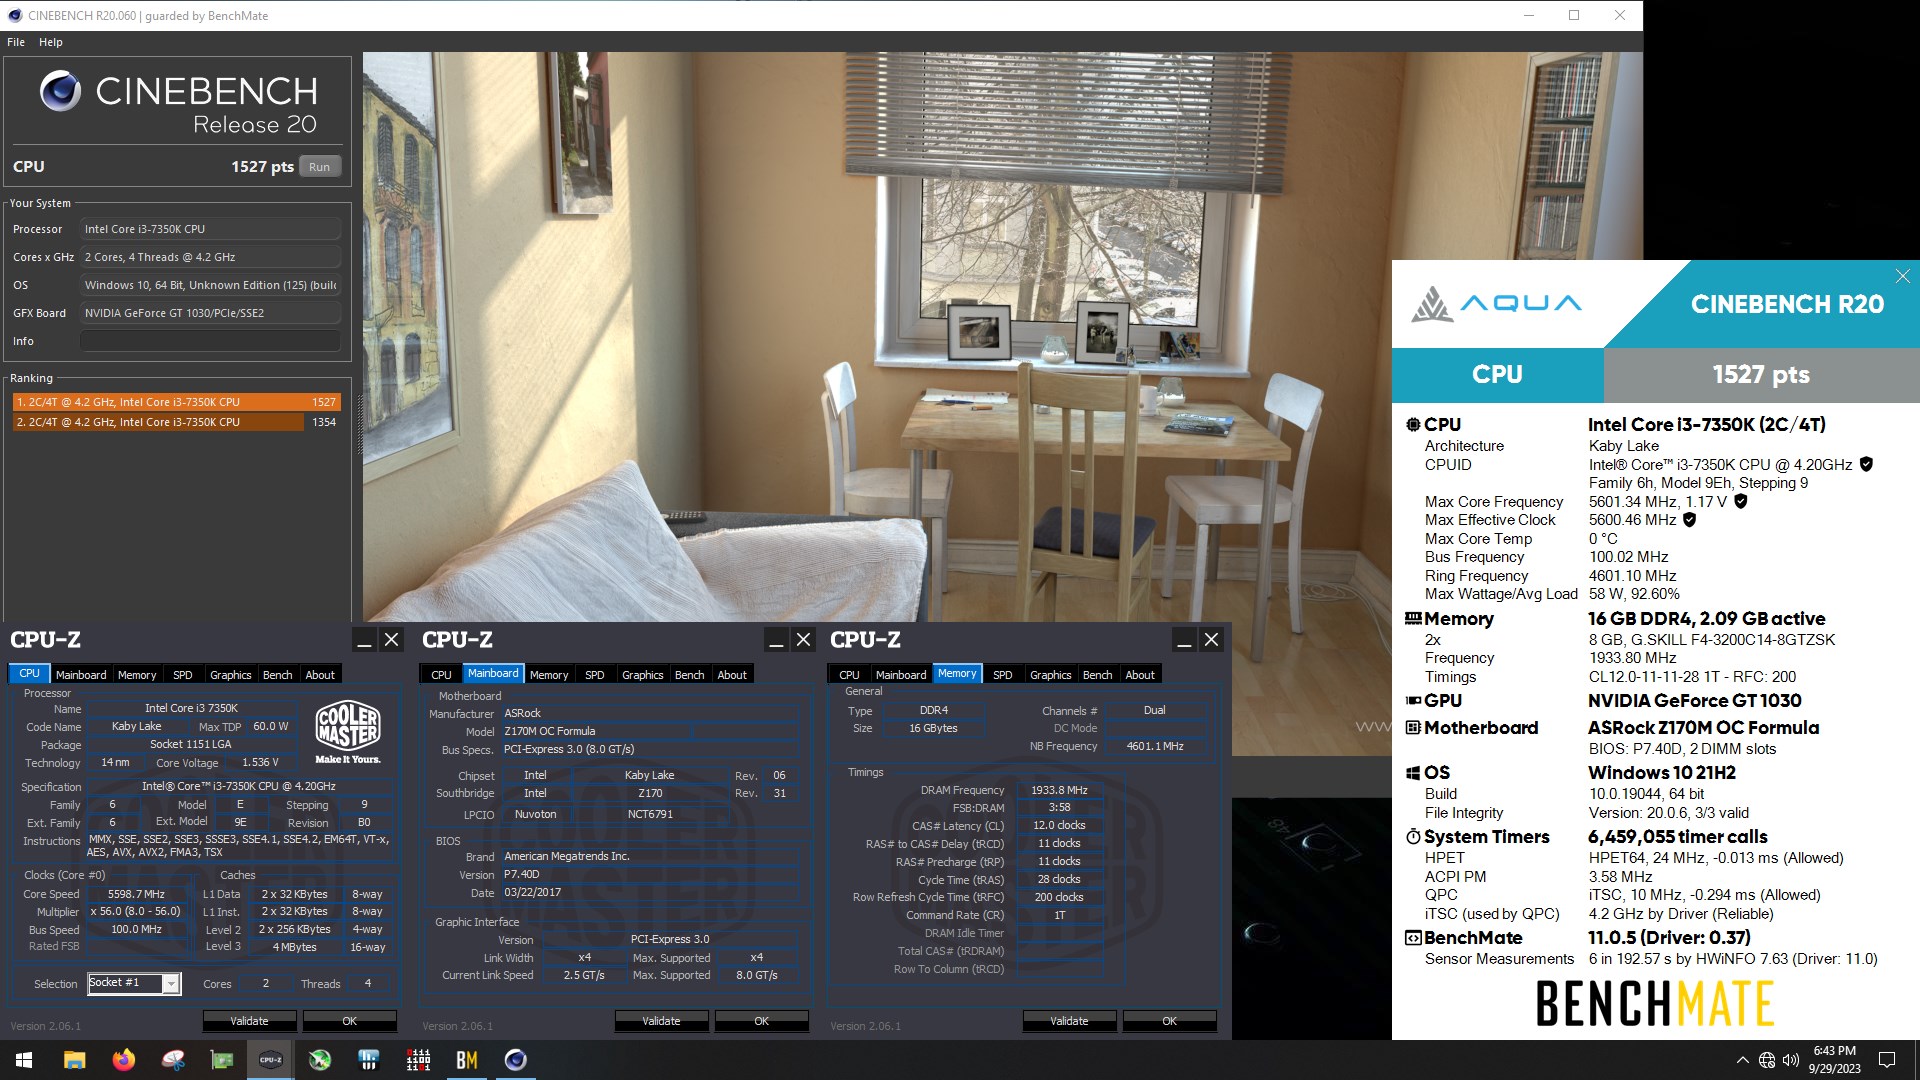Image resolution: width=1920 pixels, height=1080 pixels.
Task: Switch to BenchMate via BM taskbar icon
Action: point(467,1060)
